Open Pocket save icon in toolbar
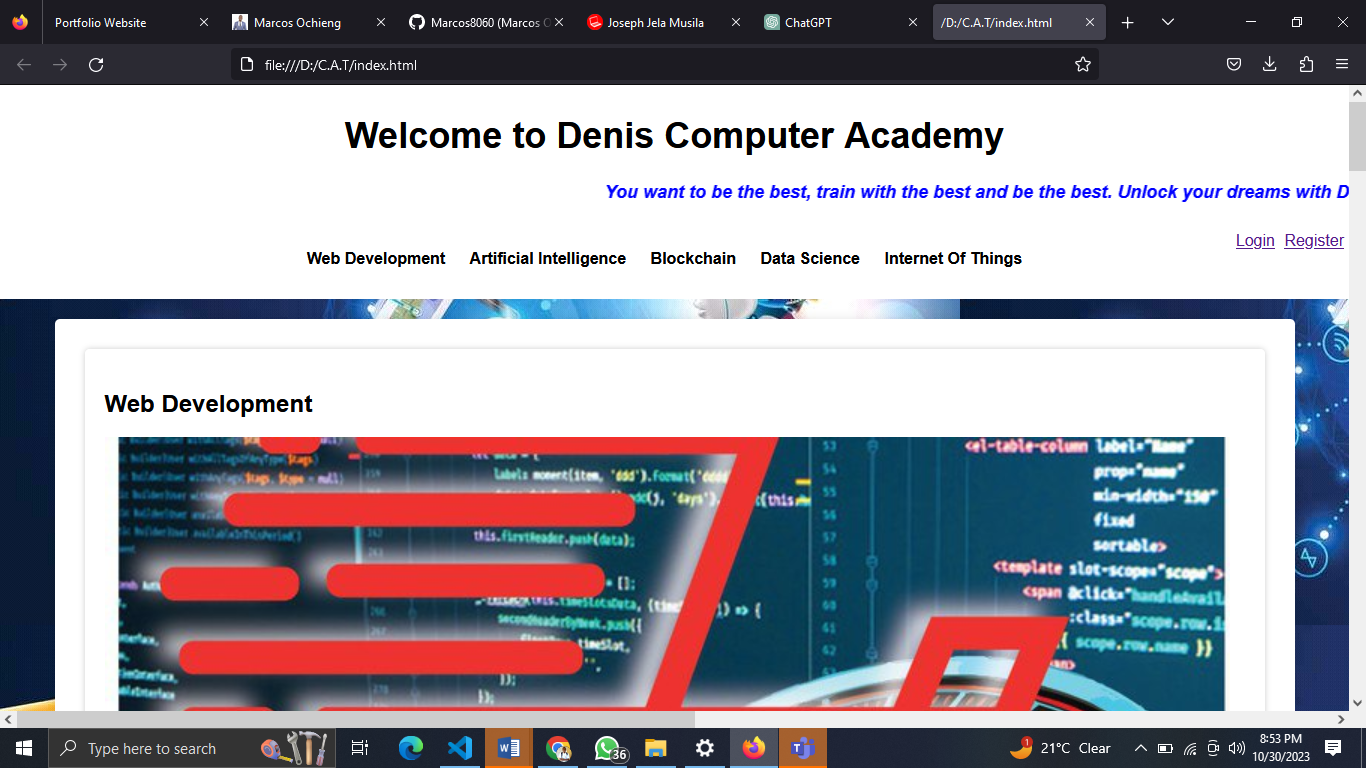The width and height of the screenshot is (1366, 768). point(1234,65)
